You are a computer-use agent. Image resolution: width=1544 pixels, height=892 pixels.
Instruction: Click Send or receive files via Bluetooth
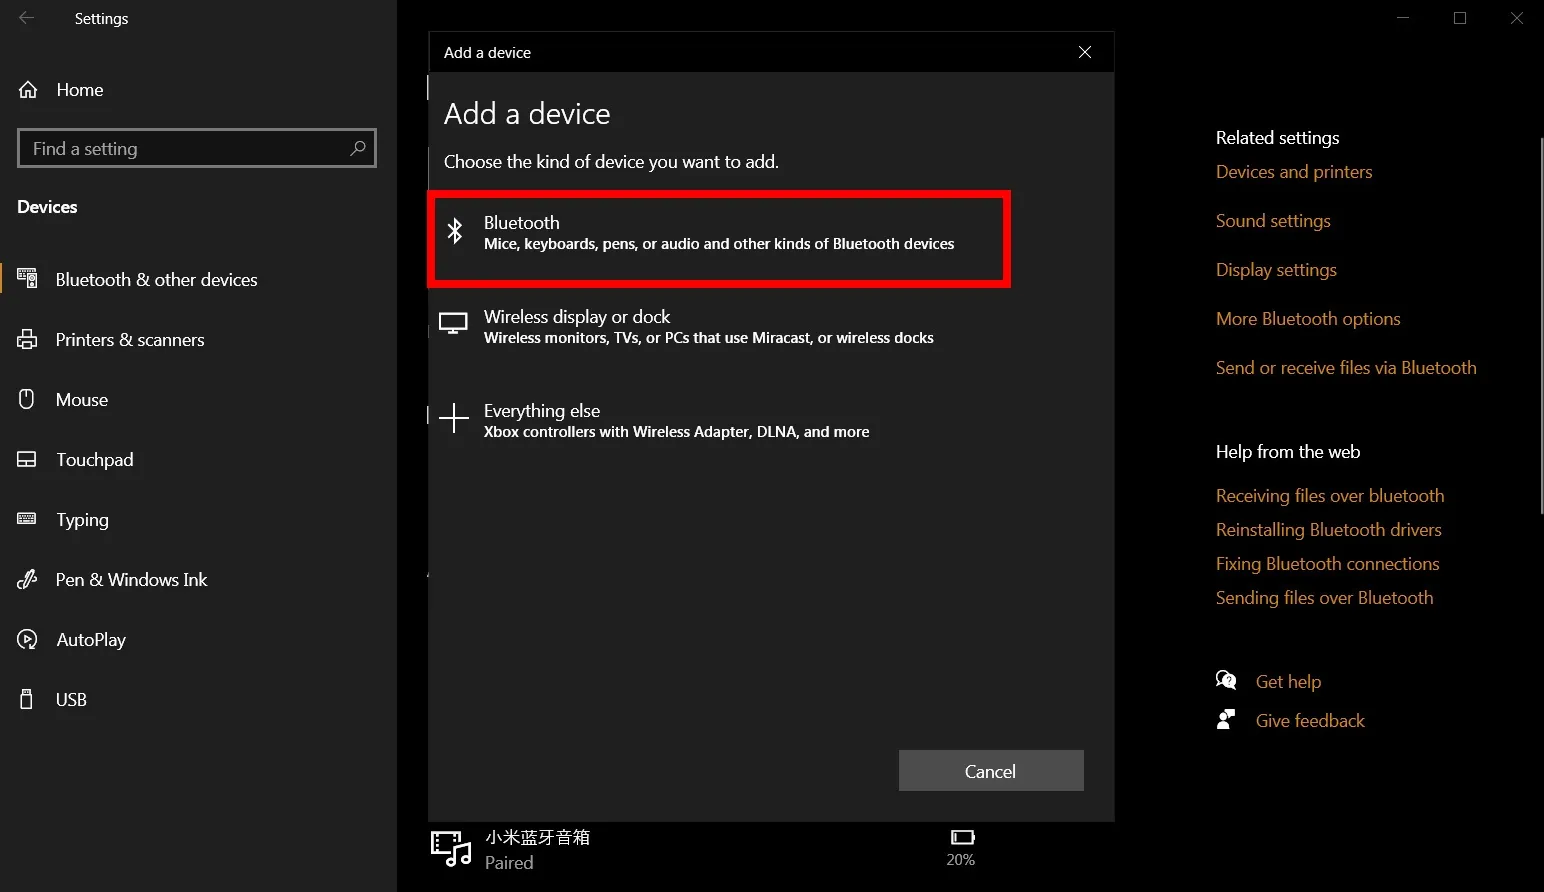[1345, 368]
